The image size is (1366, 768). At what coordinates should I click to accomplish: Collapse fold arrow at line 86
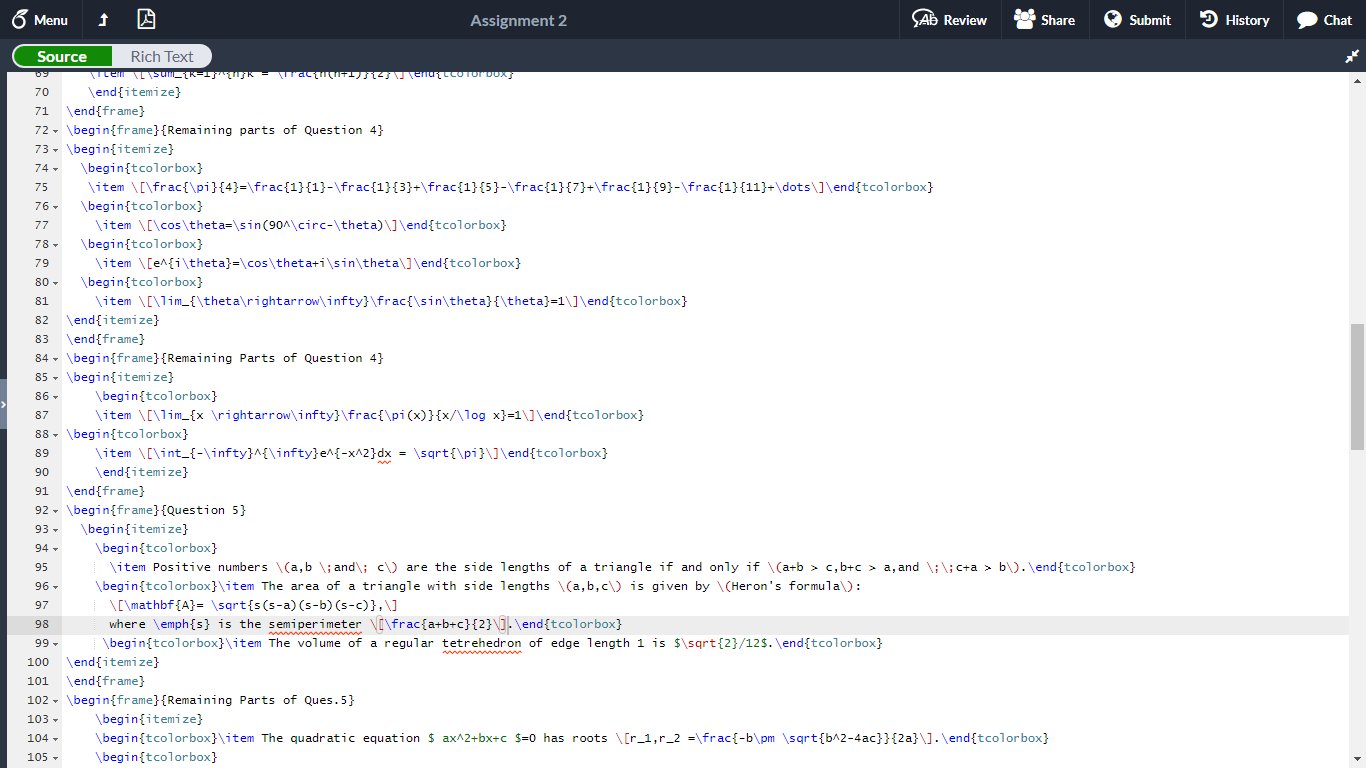point(55,396)
